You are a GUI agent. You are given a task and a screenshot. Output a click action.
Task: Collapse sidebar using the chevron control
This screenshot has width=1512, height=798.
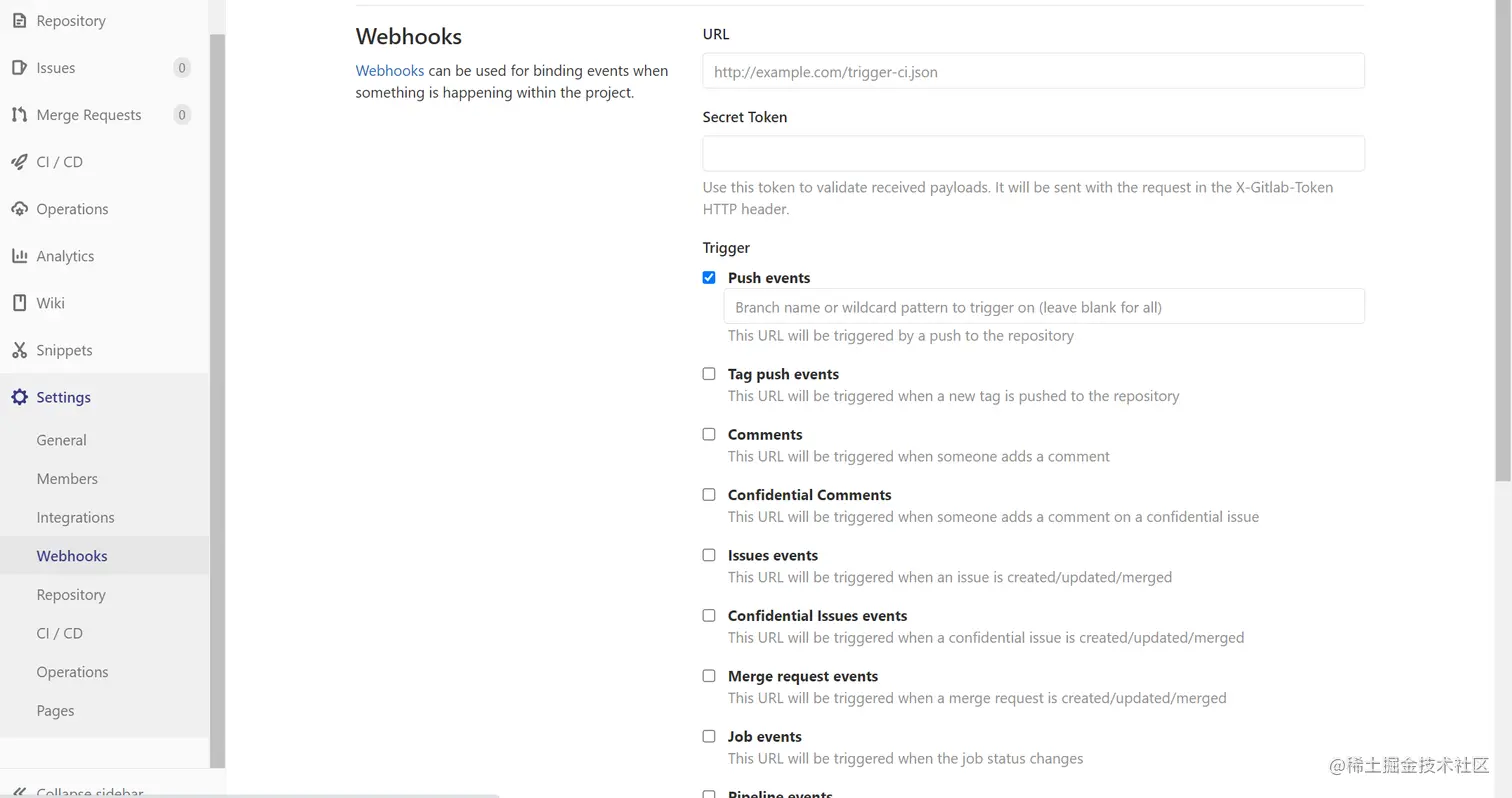pos(19,791)
